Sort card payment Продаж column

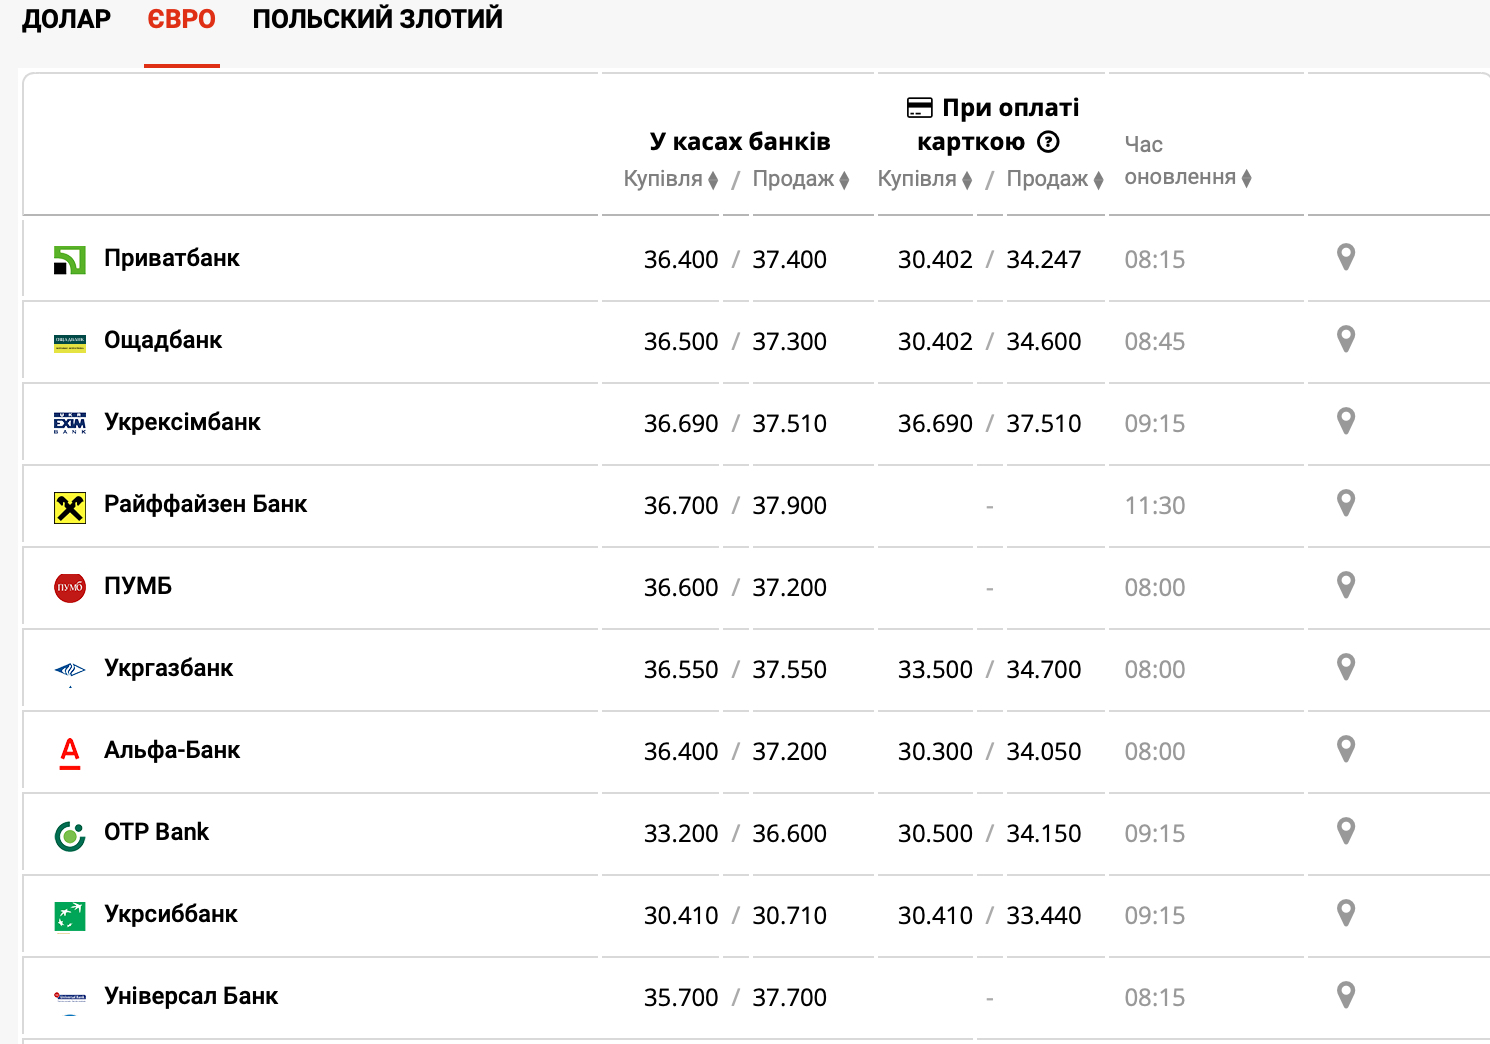tap(1054, 179)
